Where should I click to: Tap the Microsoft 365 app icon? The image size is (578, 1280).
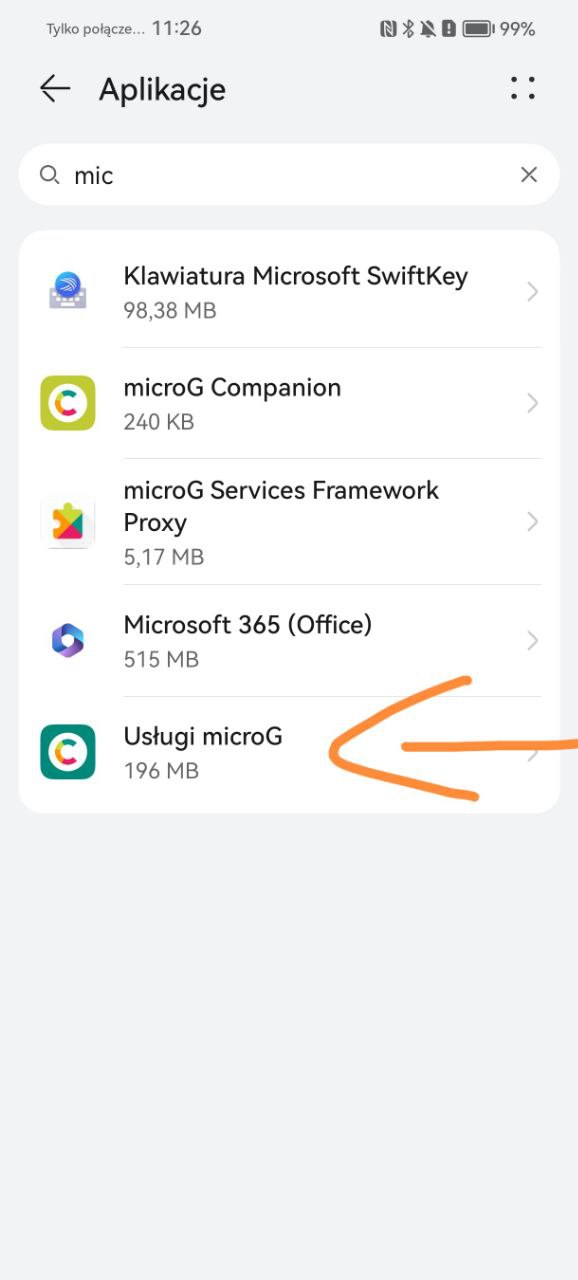(x=68, y=640)
